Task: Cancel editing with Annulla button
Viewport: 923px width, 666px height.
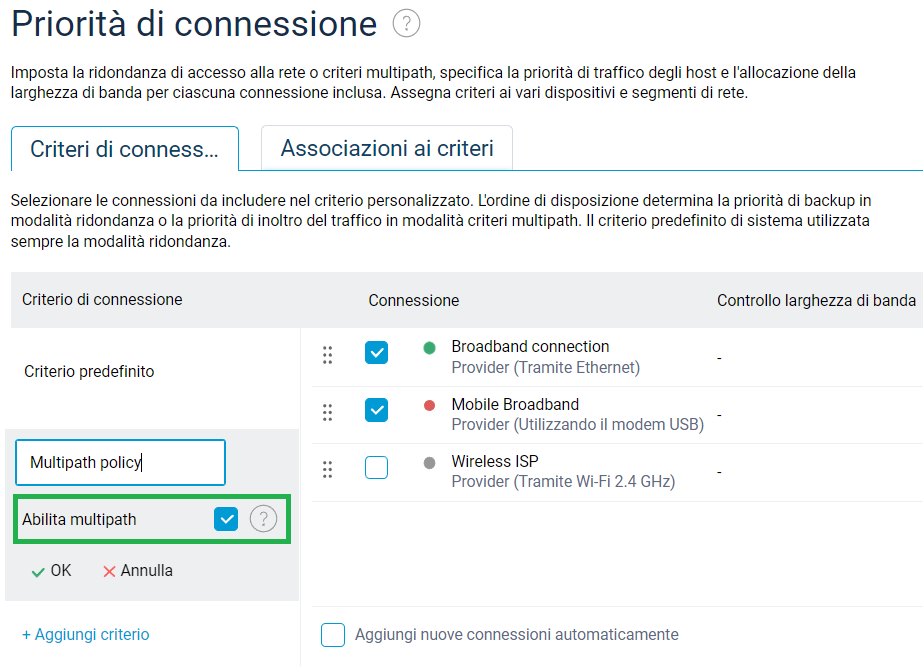Action: point(138,571)
